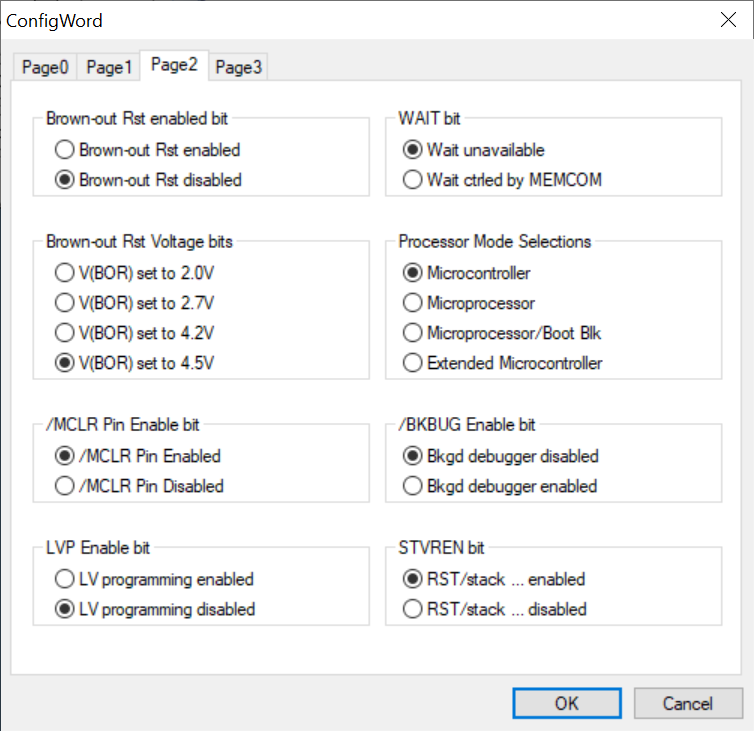Enable LV programming option
Screen dimensions: 754x731
tap(154, 579)
